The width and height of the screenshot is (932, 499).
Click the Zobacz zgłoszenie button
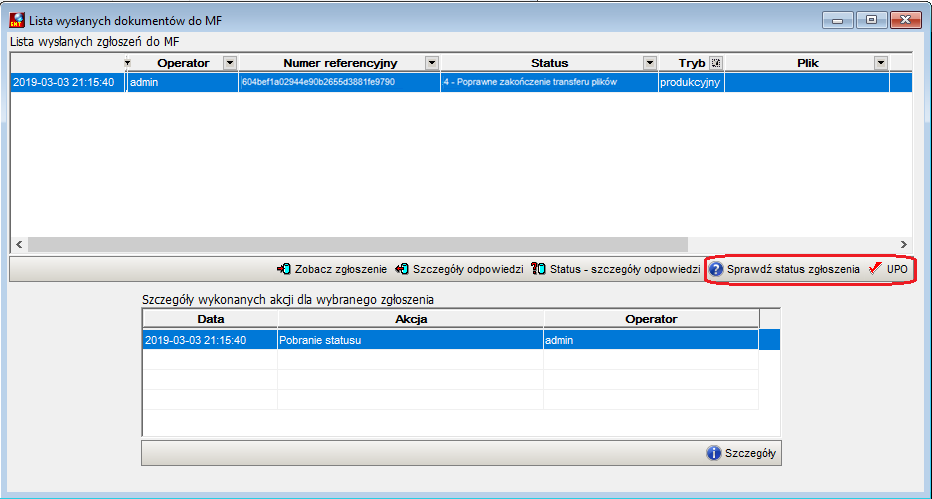(332, 269)
